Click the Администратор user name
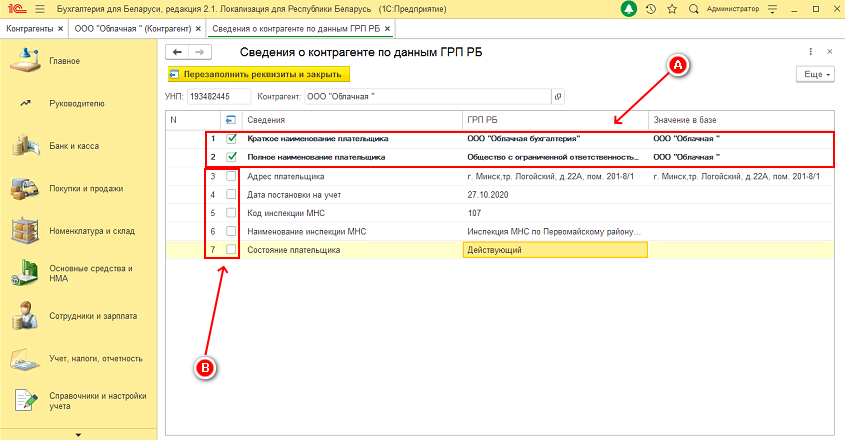The image size is (845, 440). tap(732, 9)
